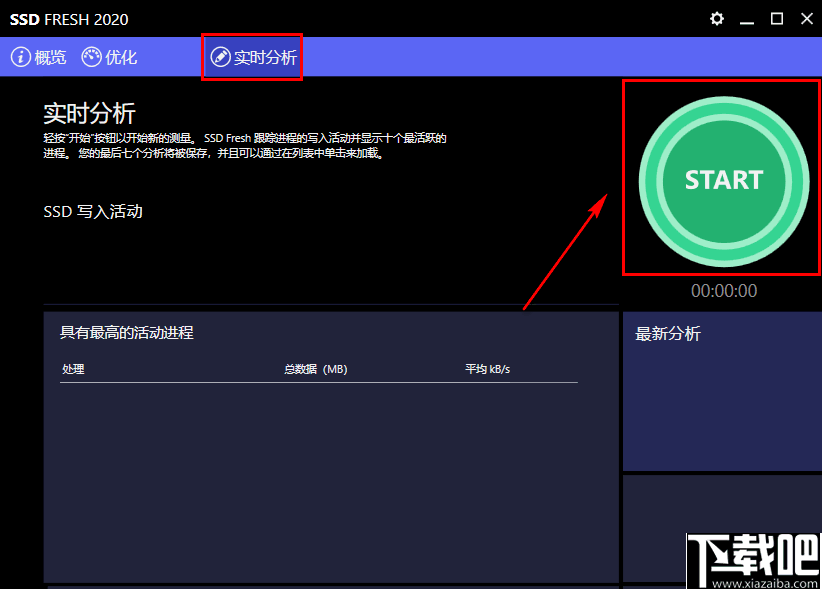Click the info icon beside 概览
This screenshot has width=822, height=589.
pos(22,57)
